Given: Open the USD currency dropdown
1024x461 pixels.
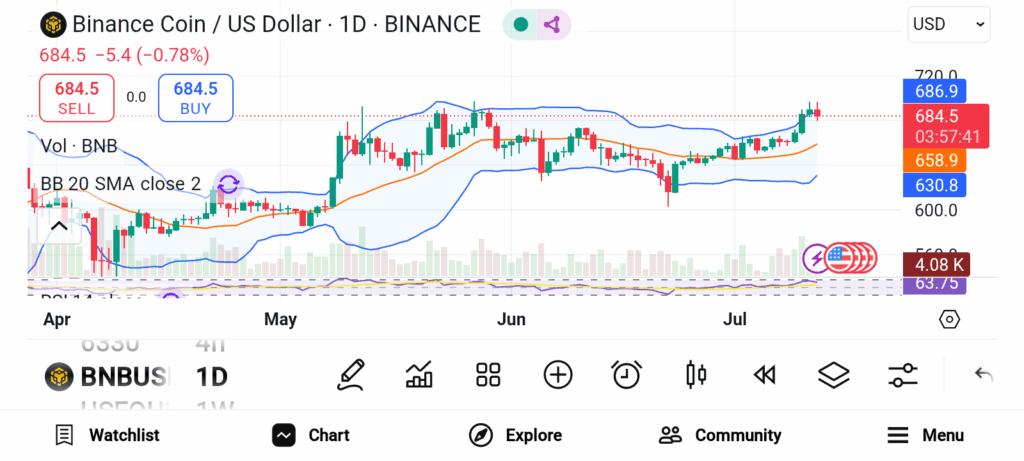Looking at the screenshot, I should pos(948,25).
